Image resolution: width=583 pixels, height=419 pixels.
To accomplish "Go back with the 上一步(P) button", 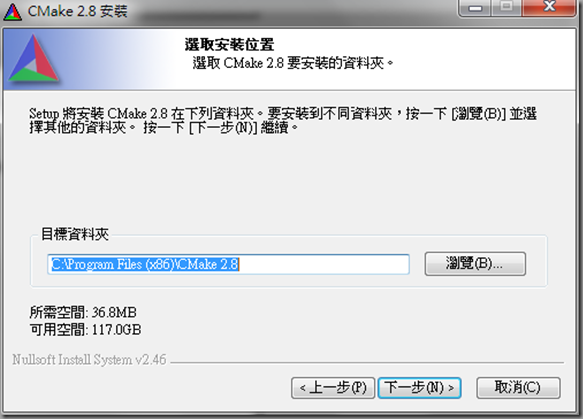I will (x=333, y=388).
